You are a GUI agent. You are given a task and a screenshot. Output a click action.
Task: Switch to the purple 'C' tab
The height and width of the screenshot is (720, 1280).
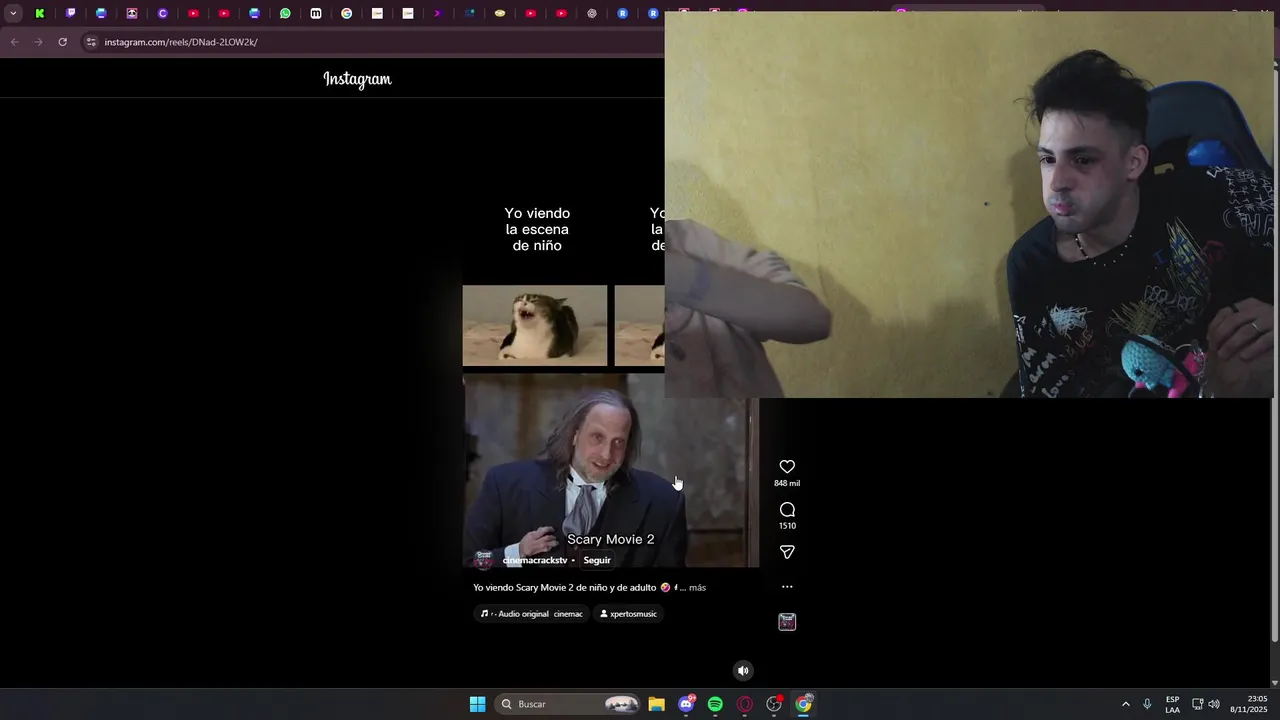pyautogui.click(x=162, y=13)
